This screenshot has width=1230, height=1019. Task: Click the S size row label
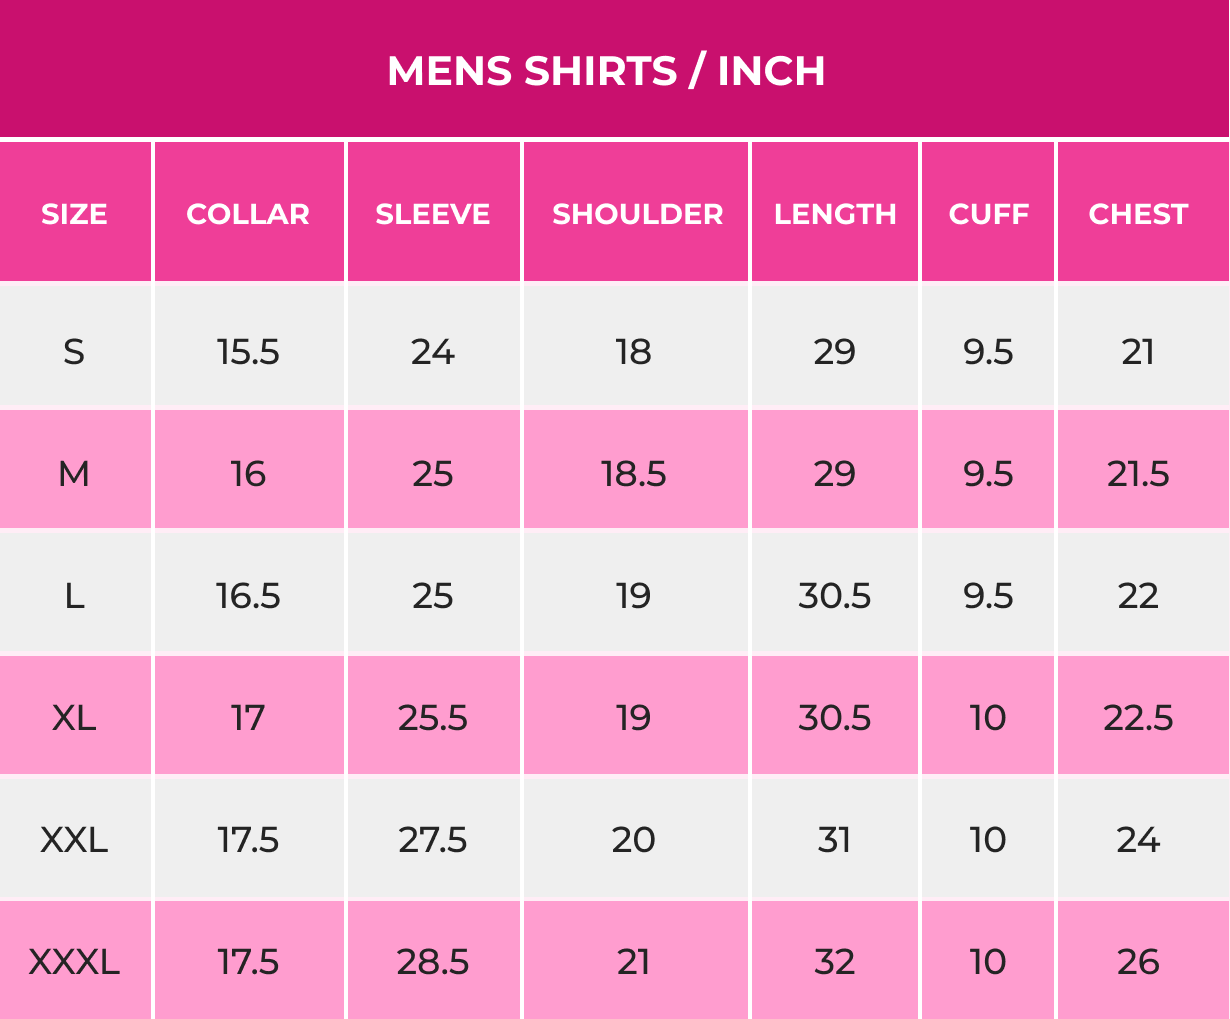[x=74, y=352]
